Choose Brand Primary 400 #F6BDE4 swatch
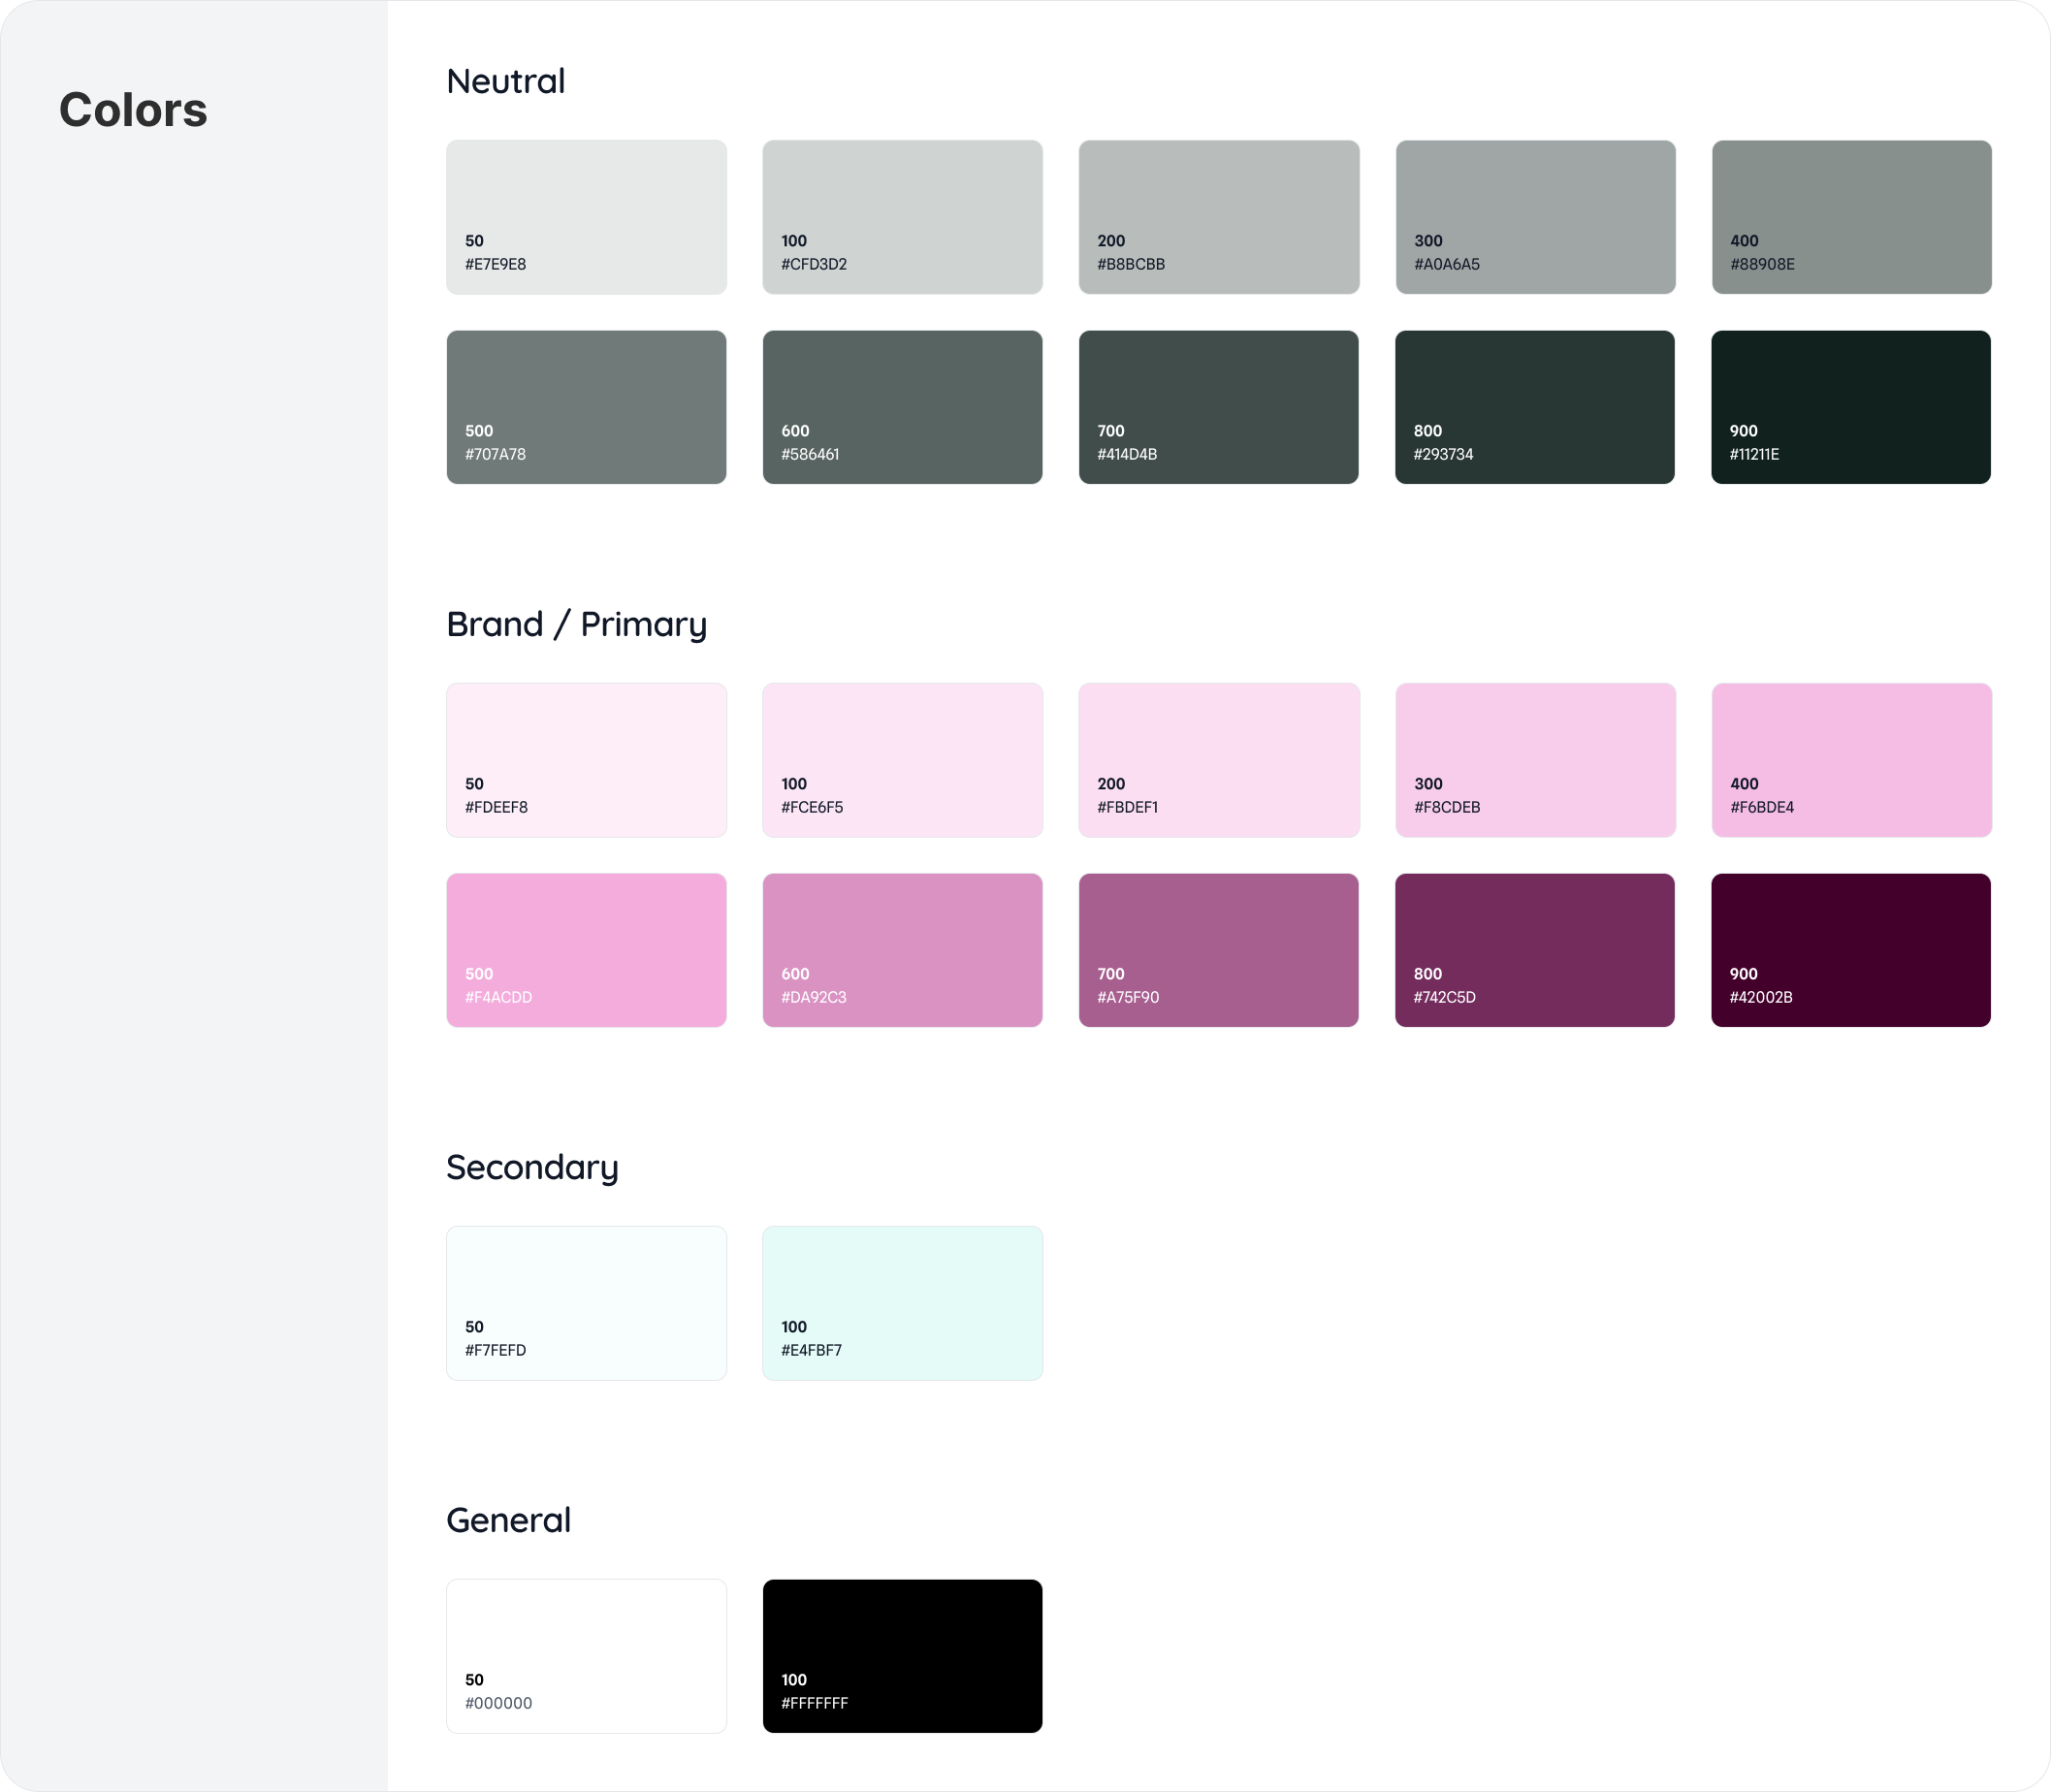Screen dimensions: 2051x1792 coord(1851,759)
